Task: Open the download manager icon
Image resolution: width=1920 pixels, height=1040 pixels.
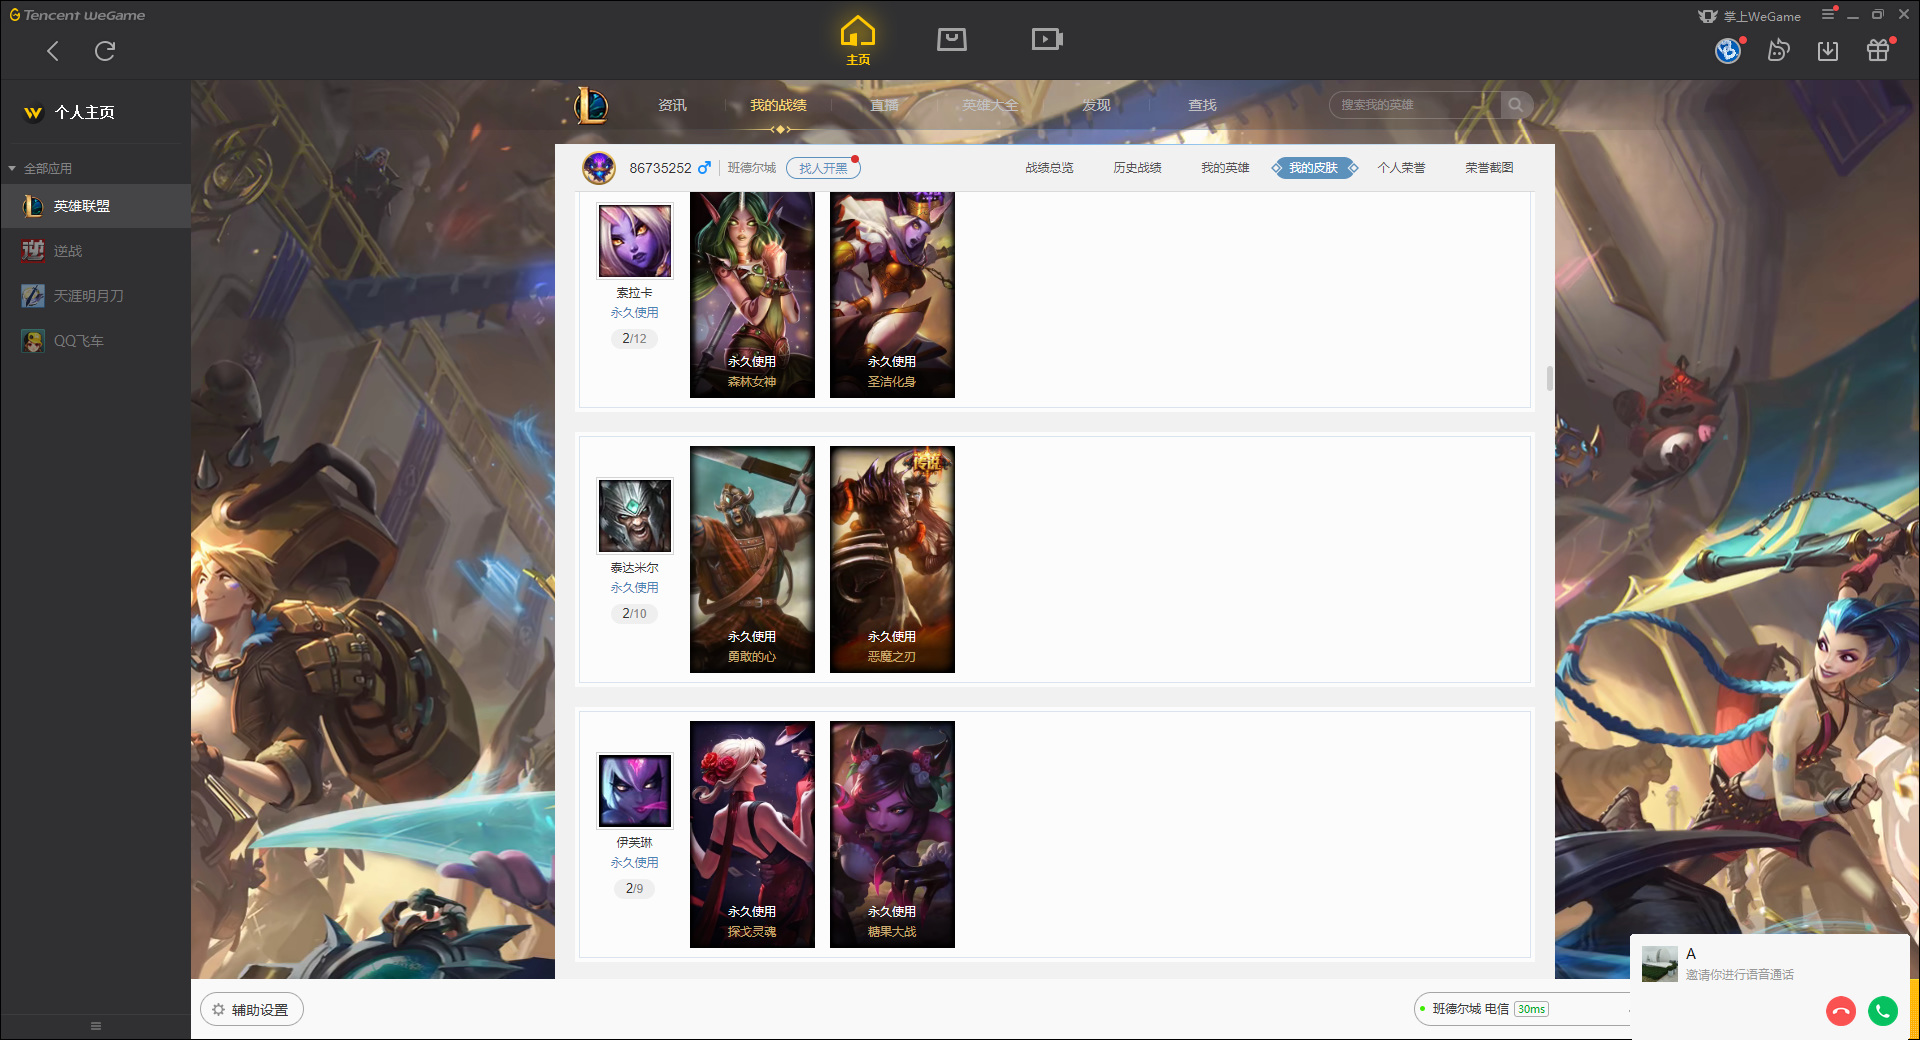Action: tap(1828, 50)
